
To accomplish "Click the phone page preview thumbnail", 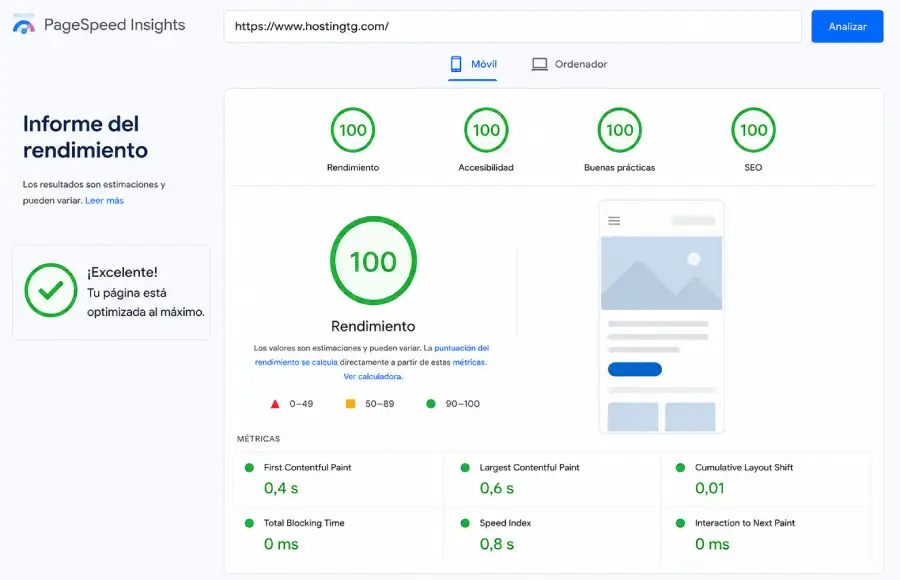I will point(661,316).
